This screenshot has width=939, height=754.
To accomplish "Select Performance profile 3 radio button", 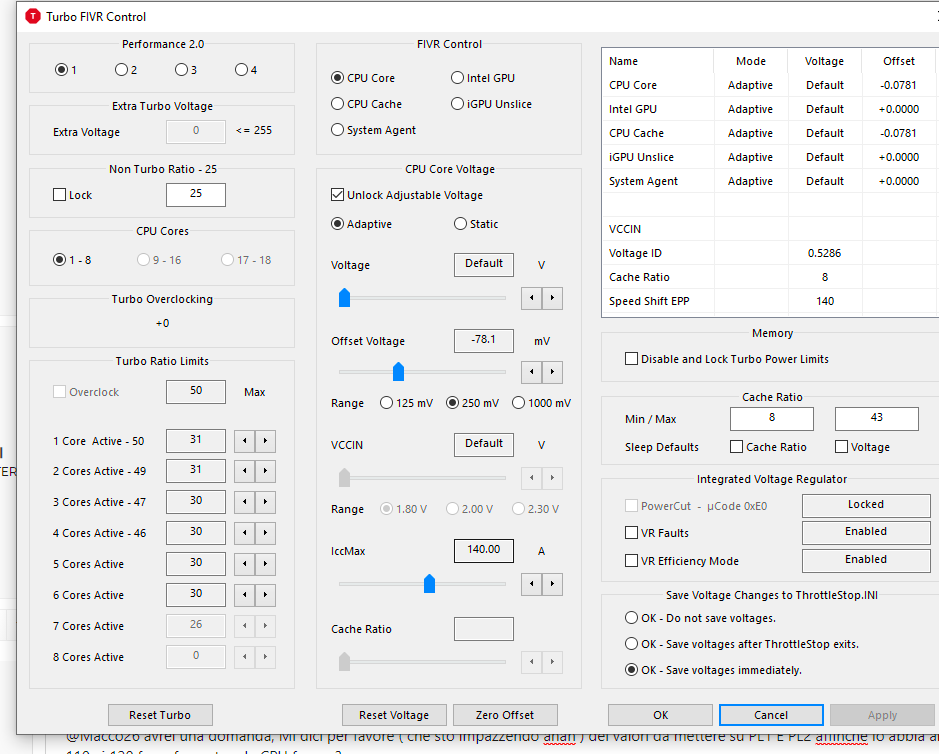I will 181,69.
